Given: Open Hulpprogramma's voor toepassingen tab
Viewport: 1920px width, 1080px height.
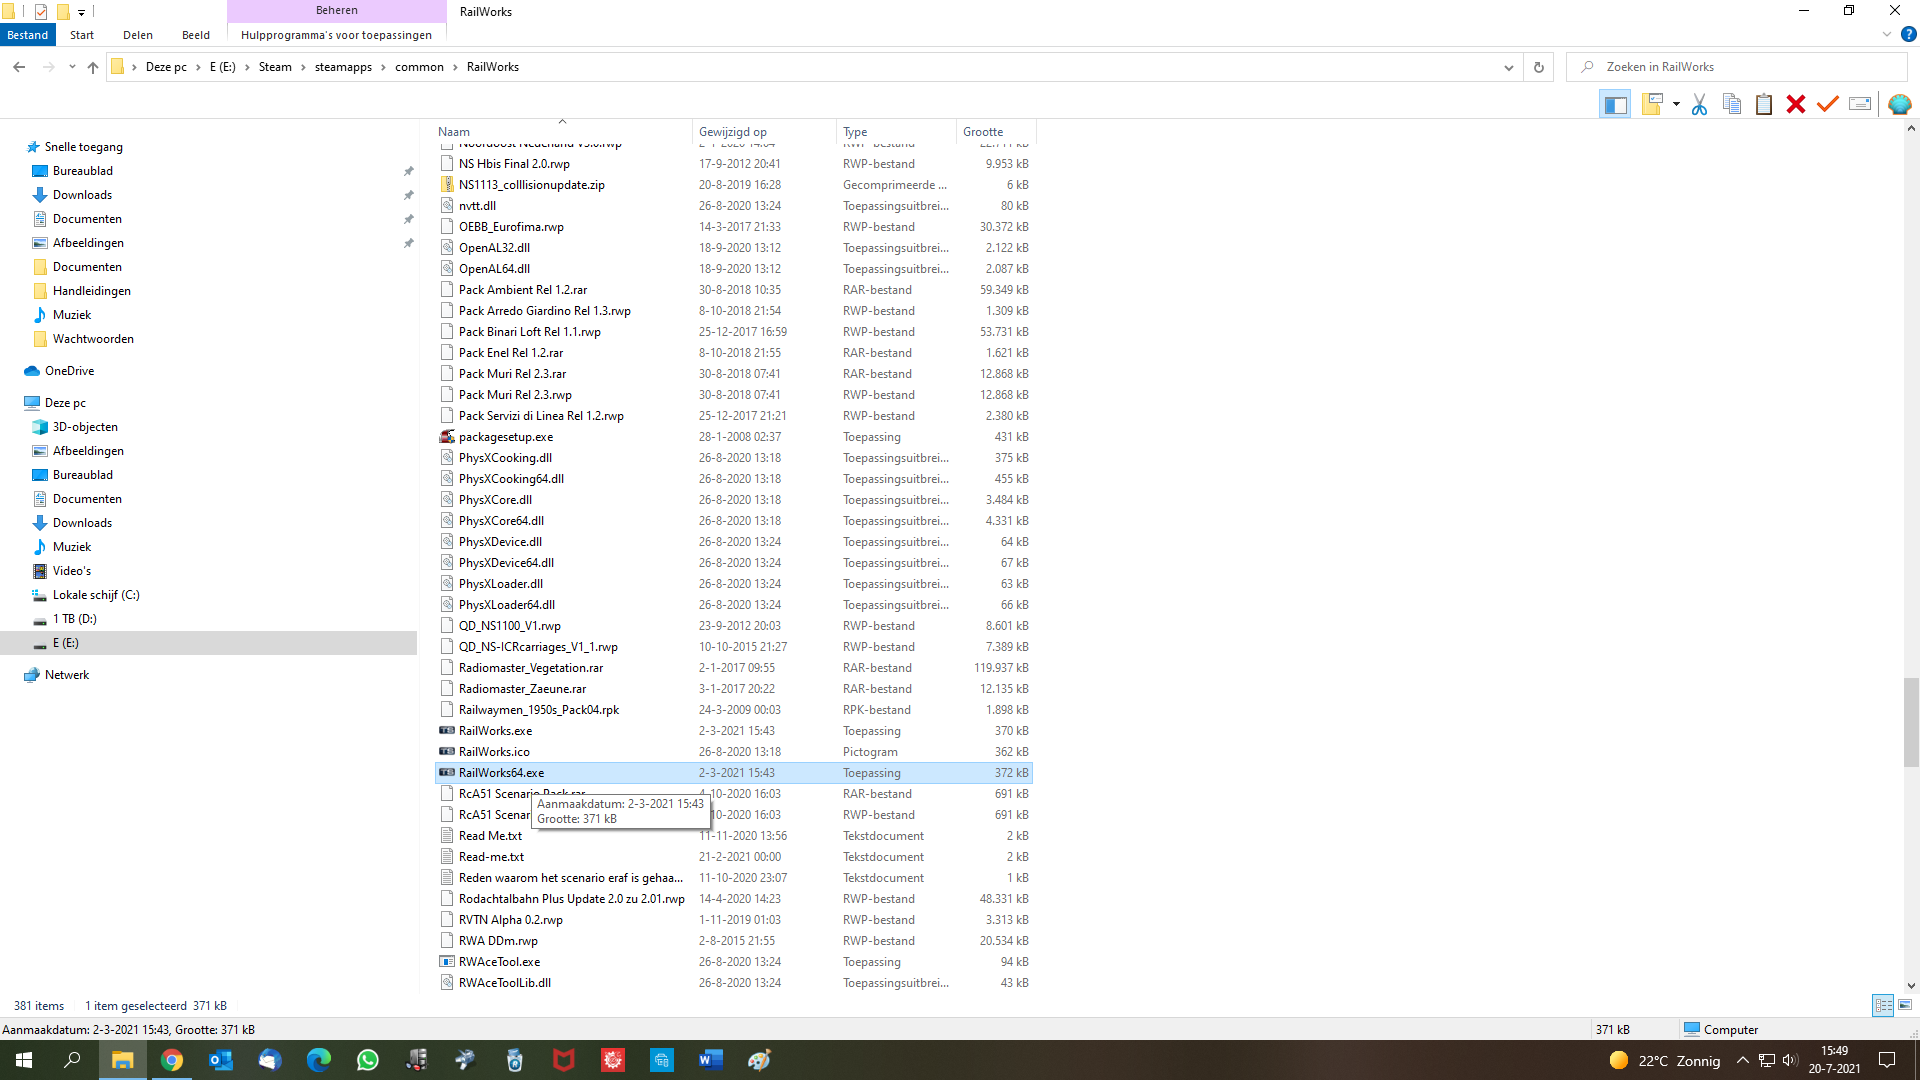Looking at the screenshot, I should 337,35.
